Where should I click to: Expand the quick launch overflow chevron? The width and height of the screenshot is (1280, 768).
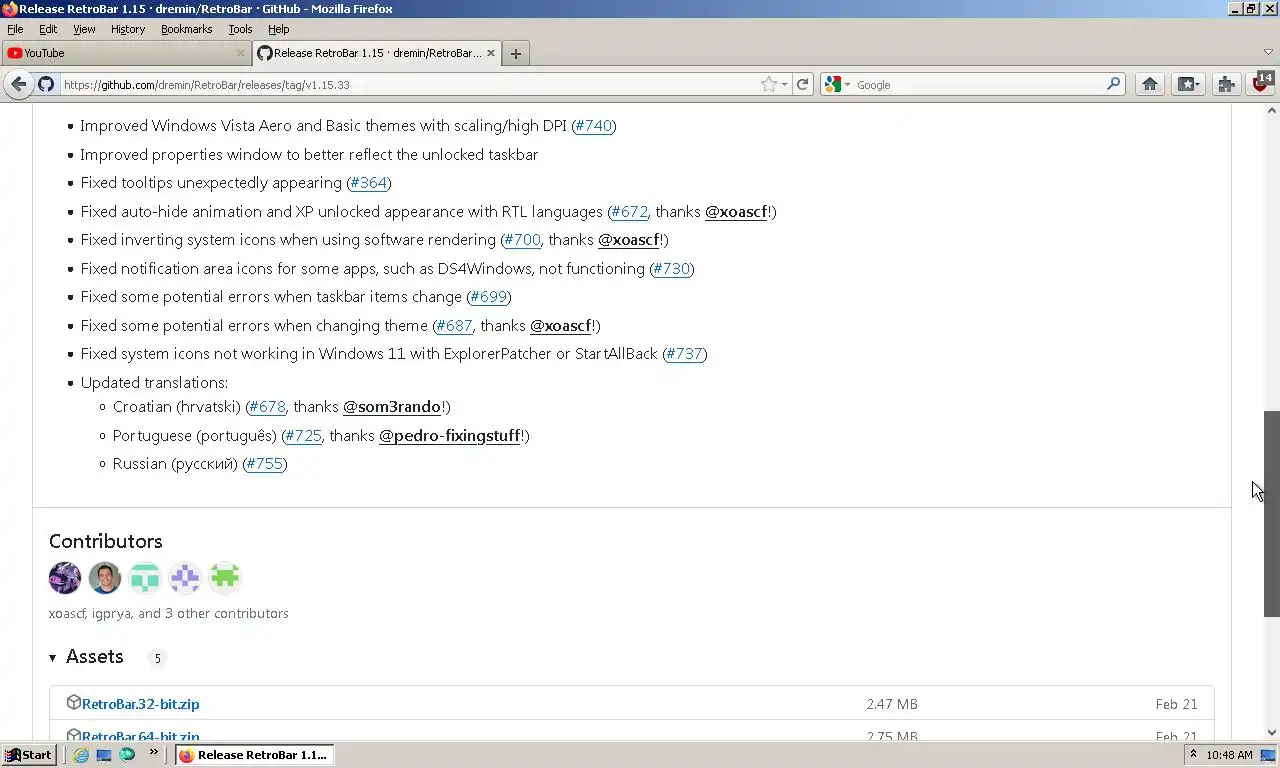click(x=154, y=752)
